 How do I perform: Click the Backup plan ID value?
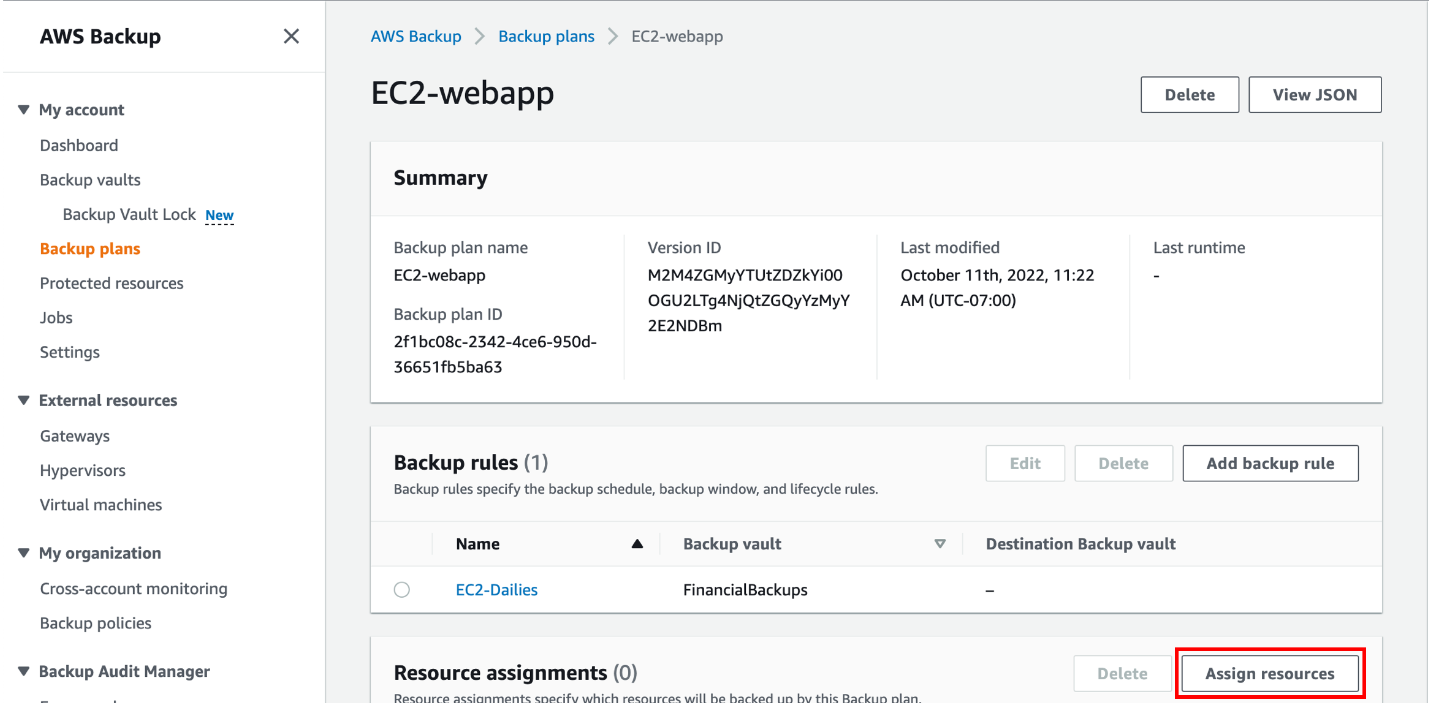pyautogui.click(x=495, y=354)
